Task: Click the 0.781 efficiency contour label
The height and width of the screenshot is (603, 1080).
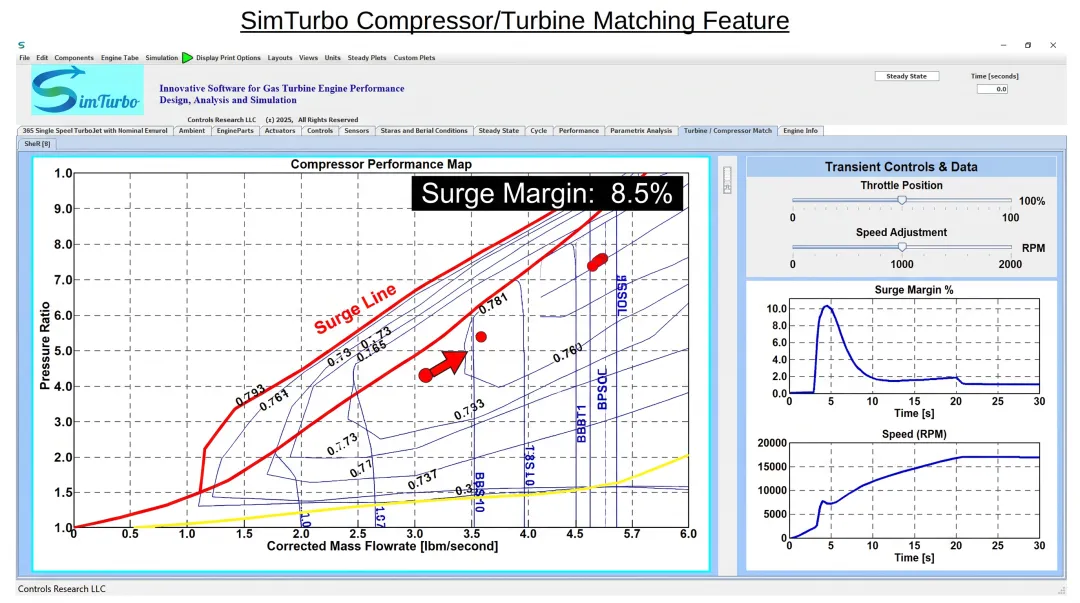Action: click(x=493, y=303)
